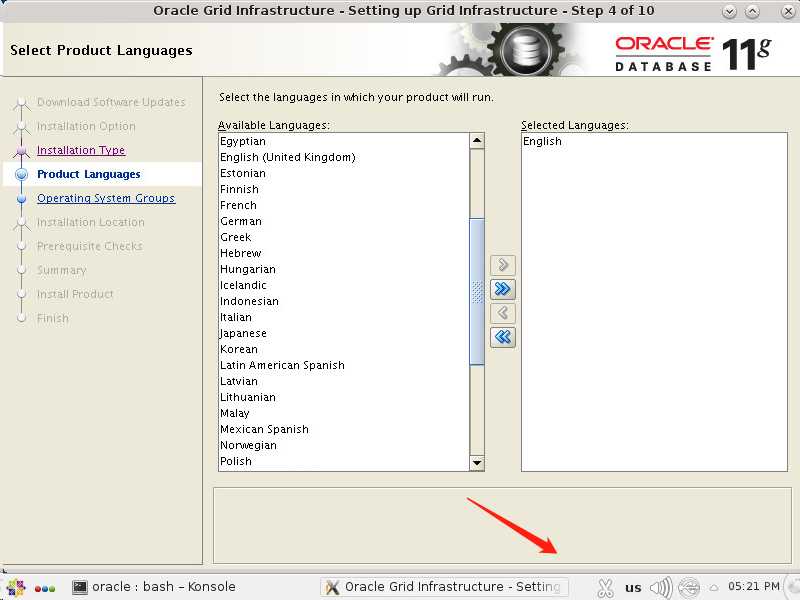Select German in the available list
The image size is (800, 600).
coord(343,221)
